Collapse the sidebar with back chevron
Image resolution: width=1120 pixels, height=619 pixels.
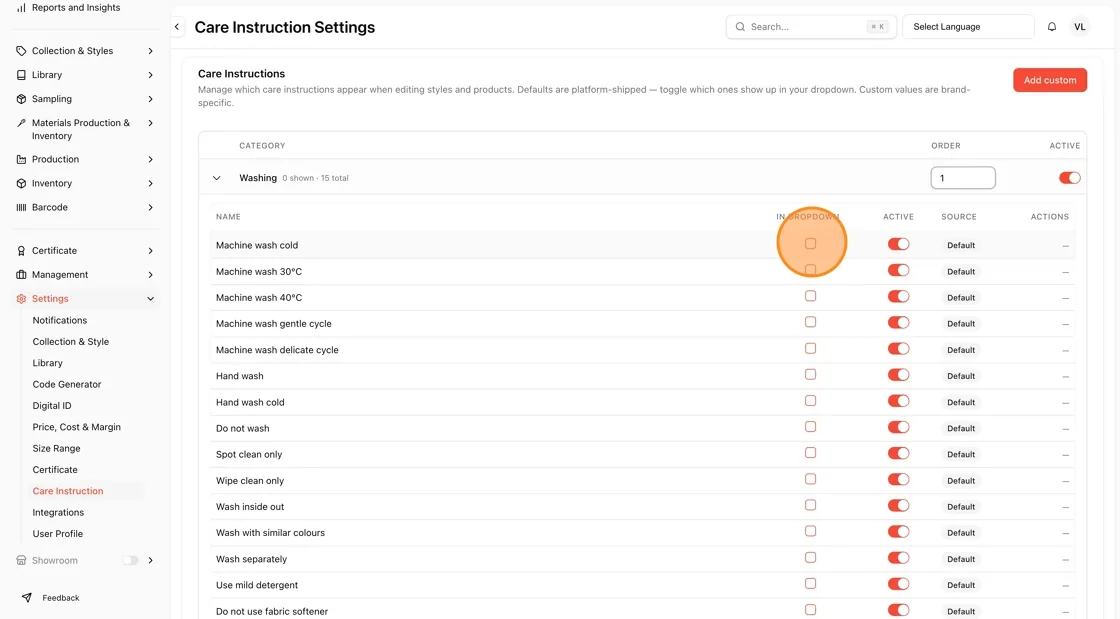coord(177,26)
